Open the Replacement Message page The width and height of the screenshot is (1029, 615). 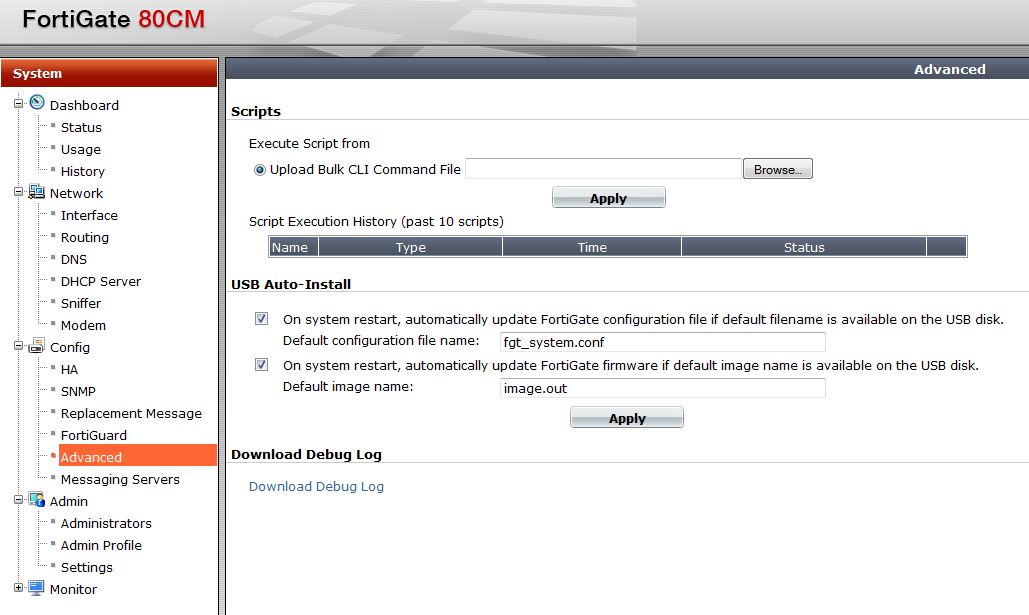131,414
